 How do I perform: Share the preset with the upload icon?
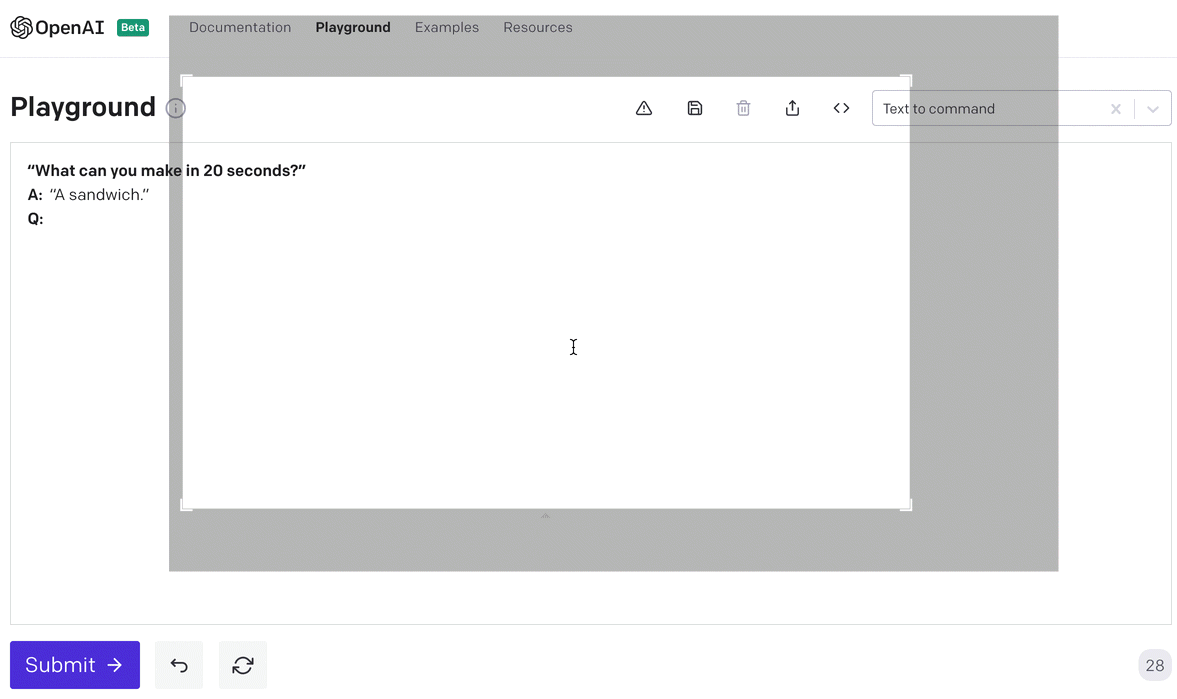[x=792, y=109]
